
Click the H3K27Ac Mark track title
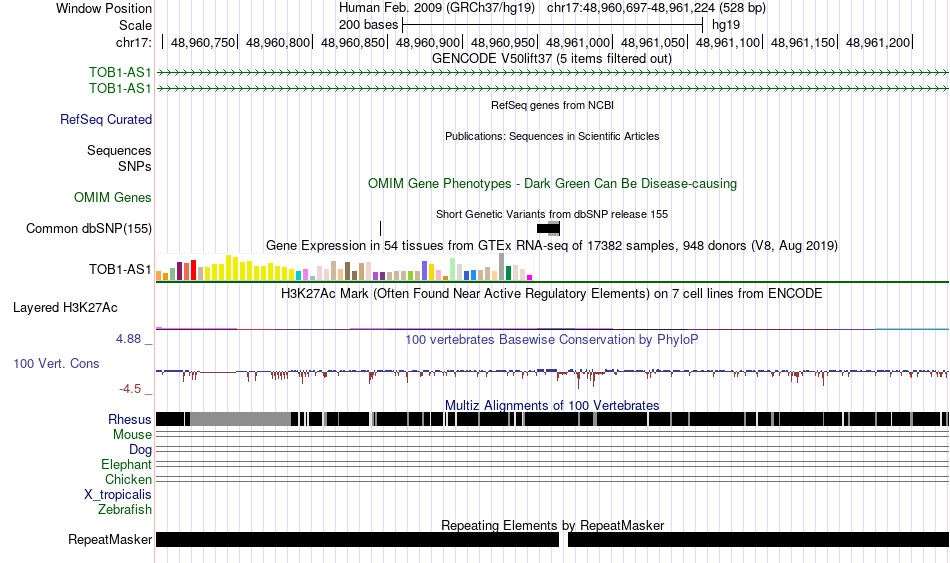pos(552,294)
